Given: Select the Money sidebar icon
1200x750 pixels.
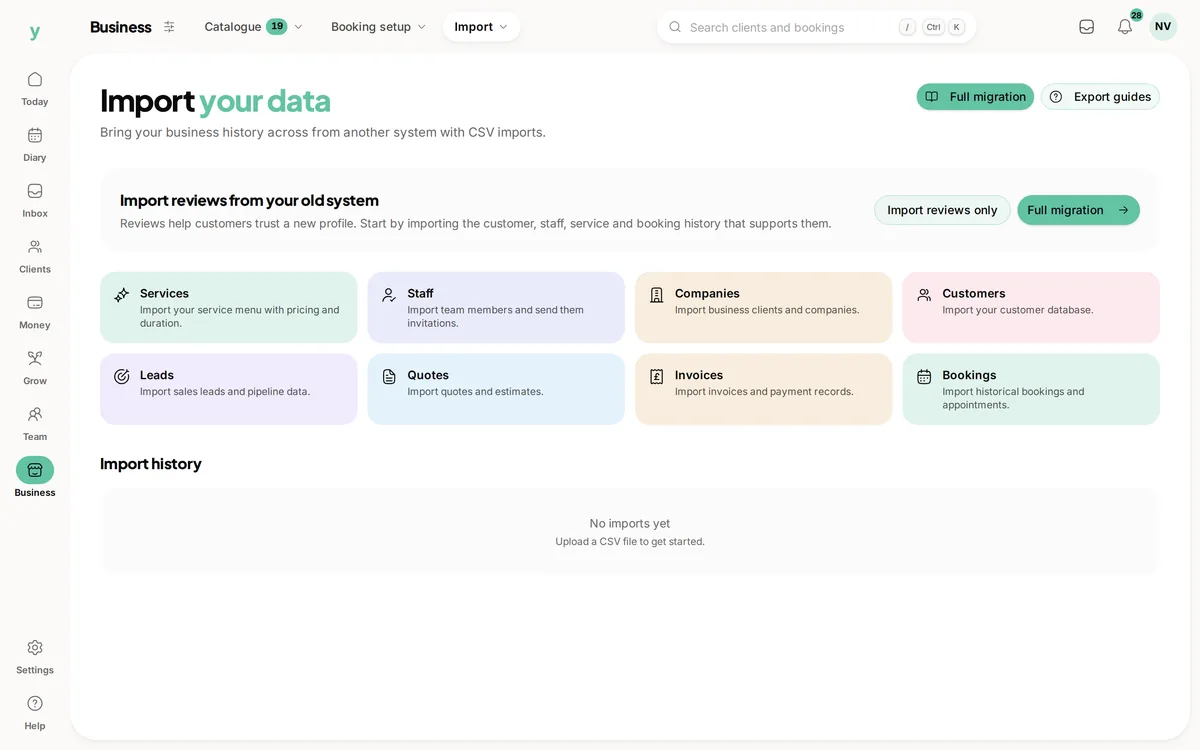Looking at the screenshot, I should (35, 303).
